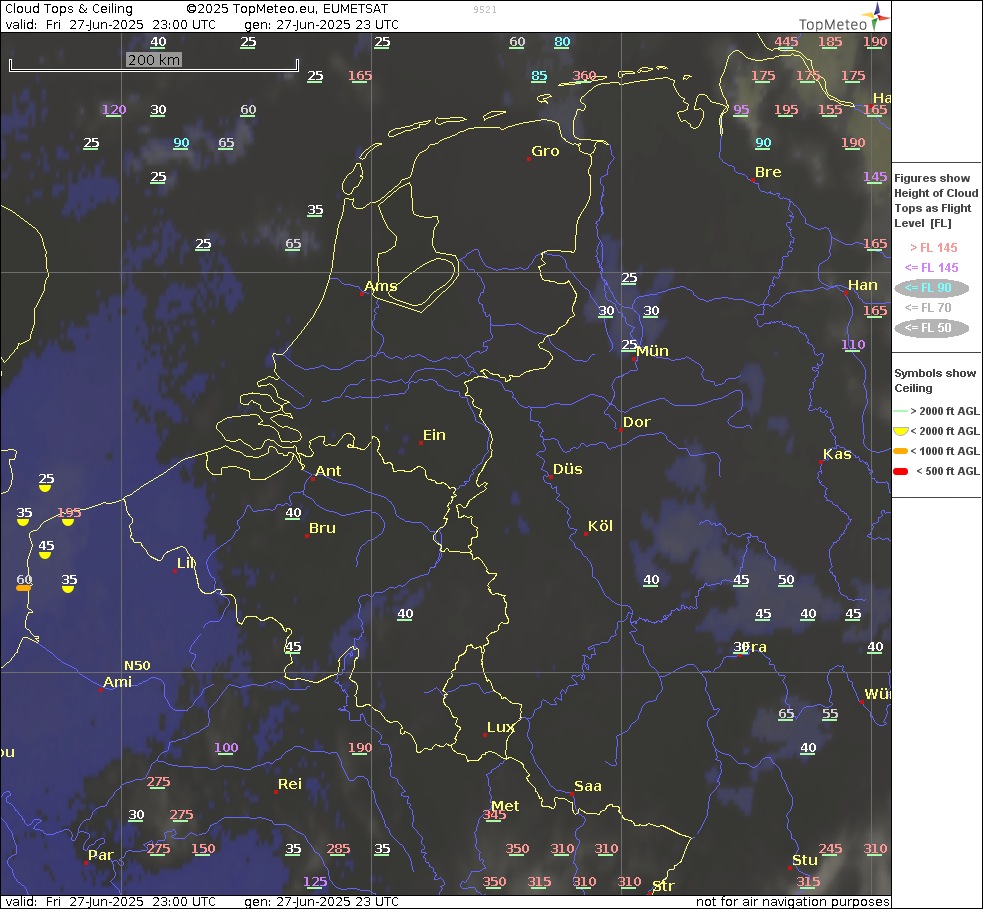Click the cloud top figure '110'
983x909 pixels.
(x=853, y=344)
